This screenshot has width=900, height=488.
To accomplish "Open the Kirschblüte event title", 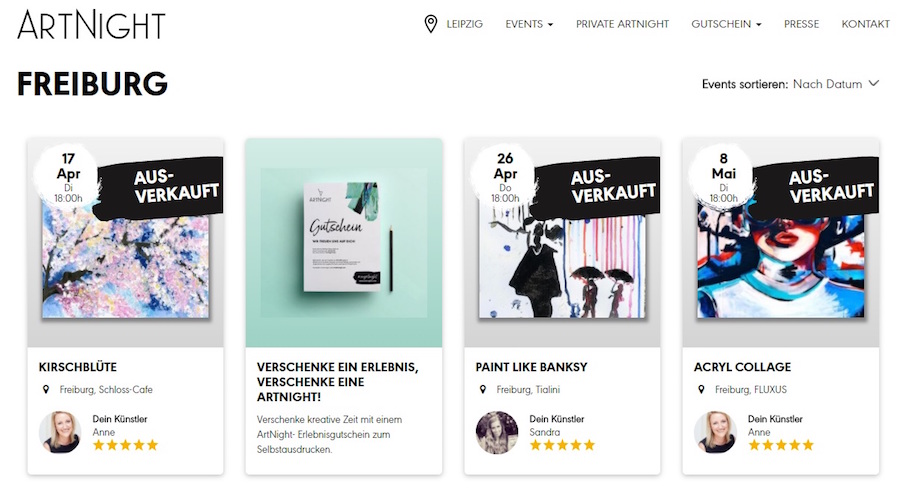I will [x=77, y=367].
